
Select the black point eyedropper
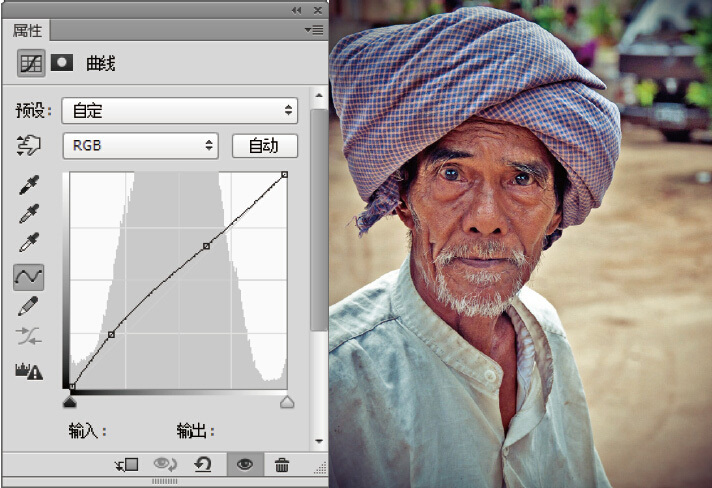point(28,186)
